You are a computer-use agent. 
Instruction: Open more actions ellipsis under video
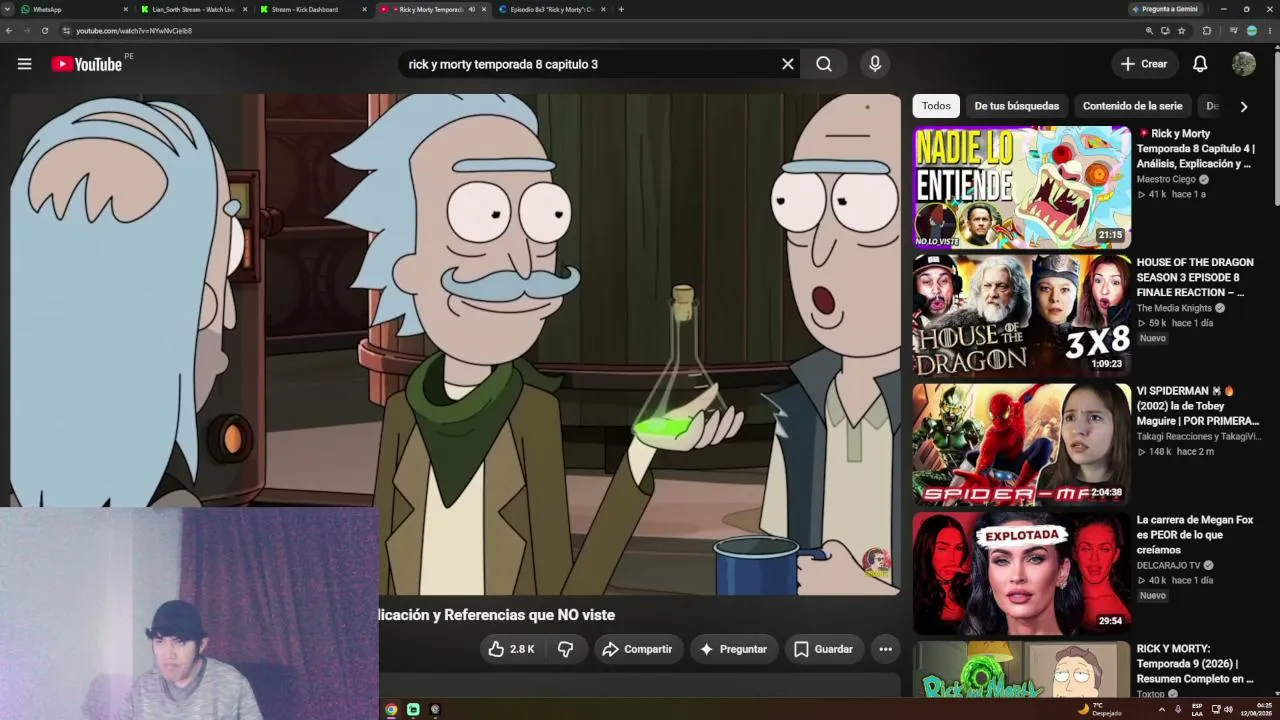(885, 649)
